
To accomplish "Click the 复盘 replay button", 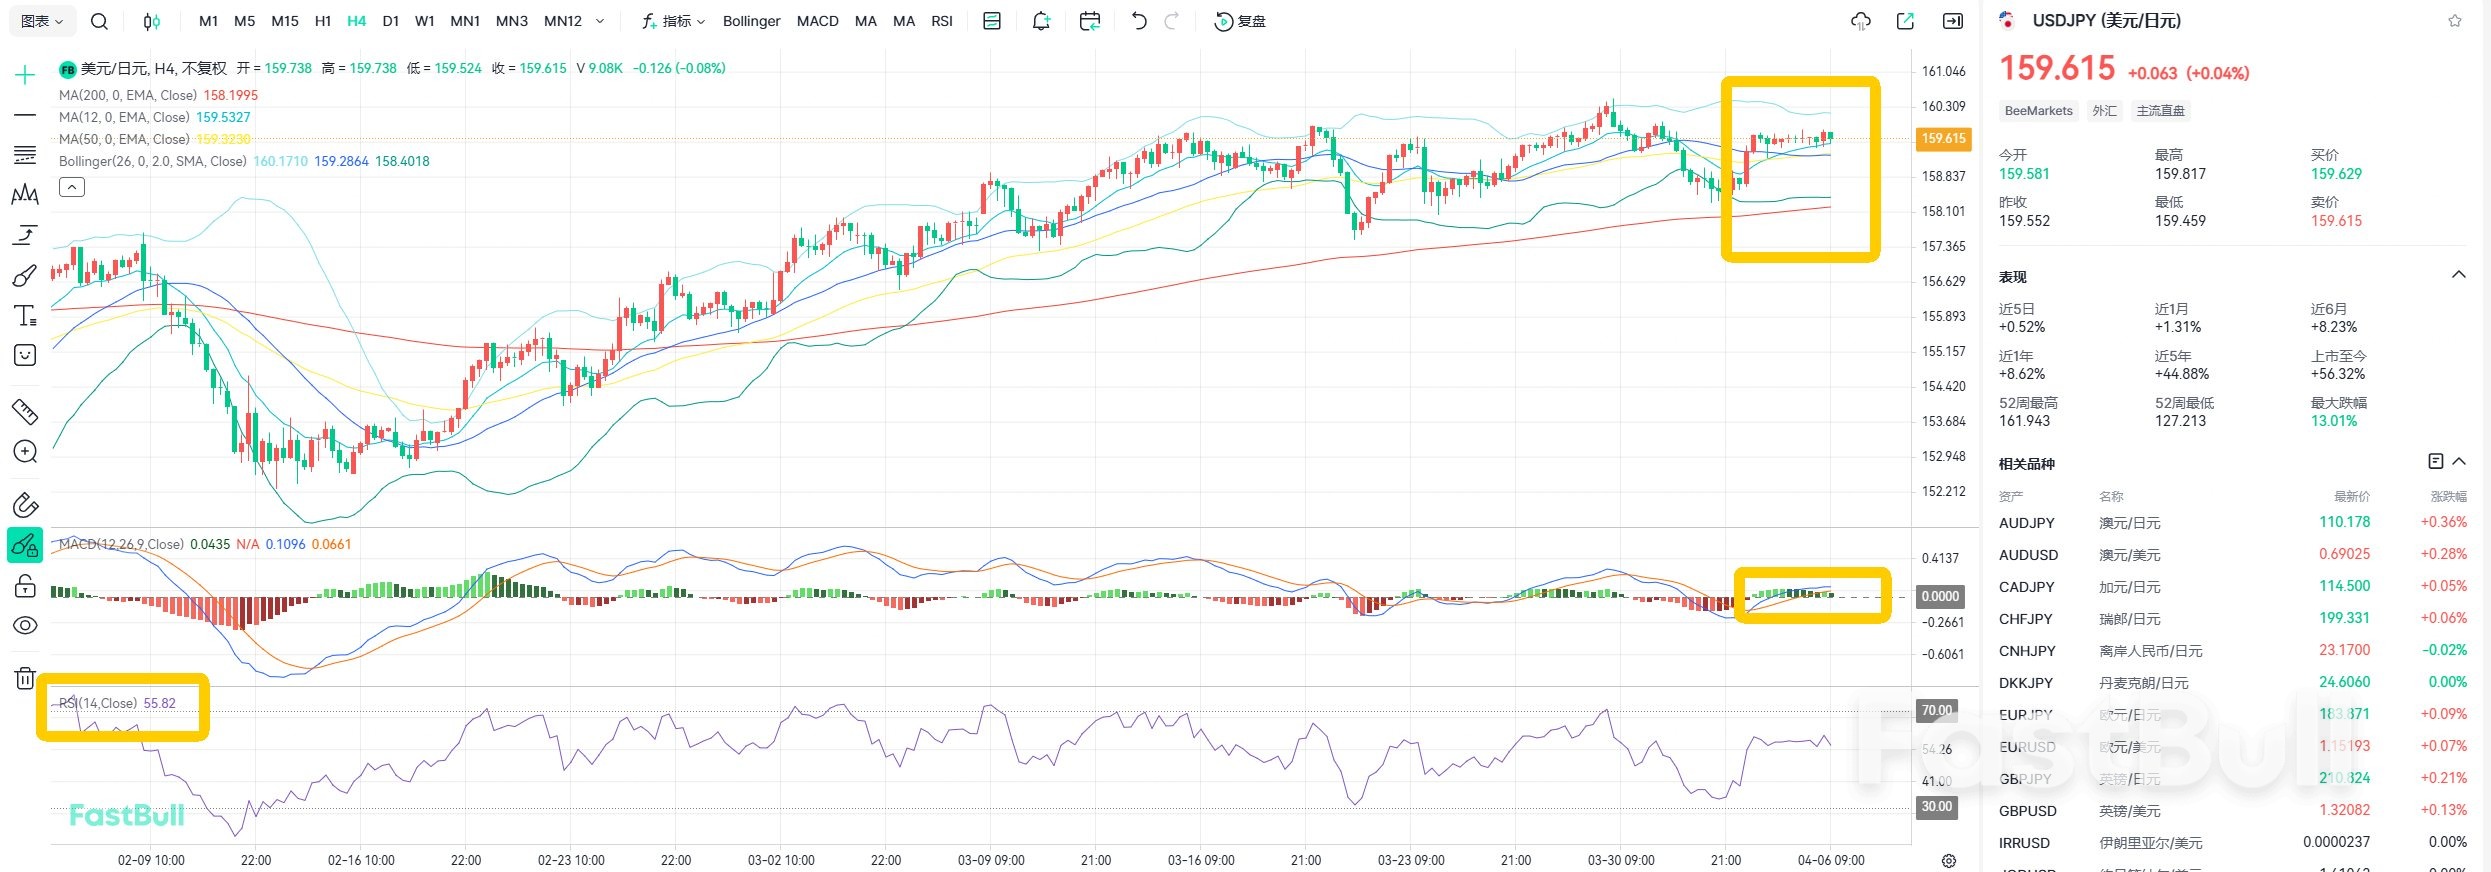I will [x=1240, y=21].
